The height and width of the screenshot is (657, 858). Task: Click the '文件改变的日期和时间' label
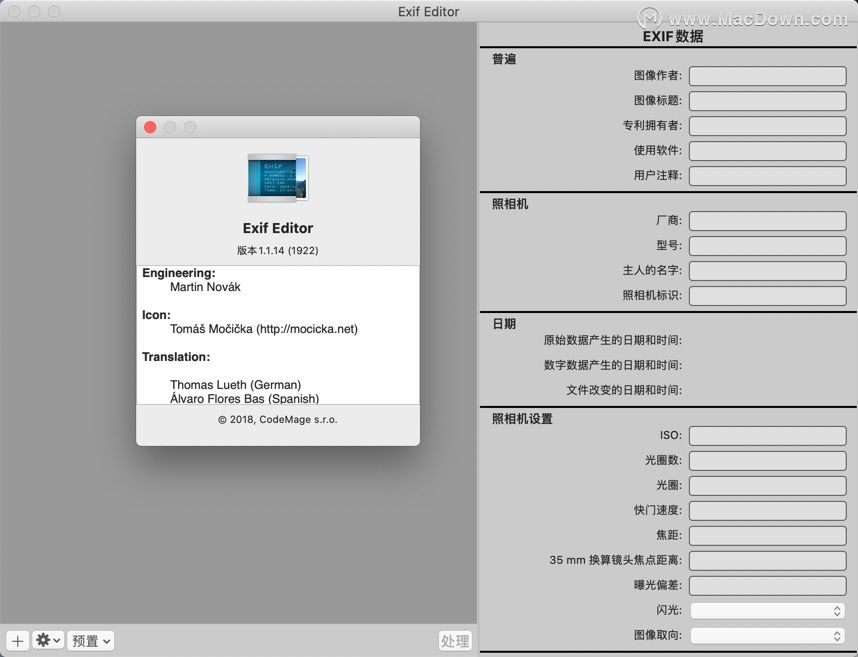coord(624,390)
